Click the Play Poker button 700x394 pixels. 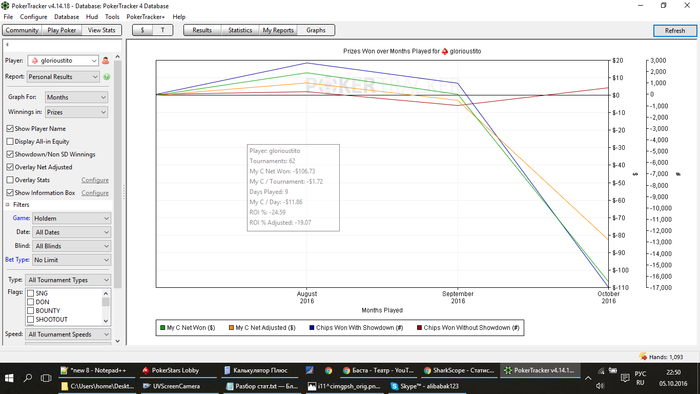[x=62, y=30]
